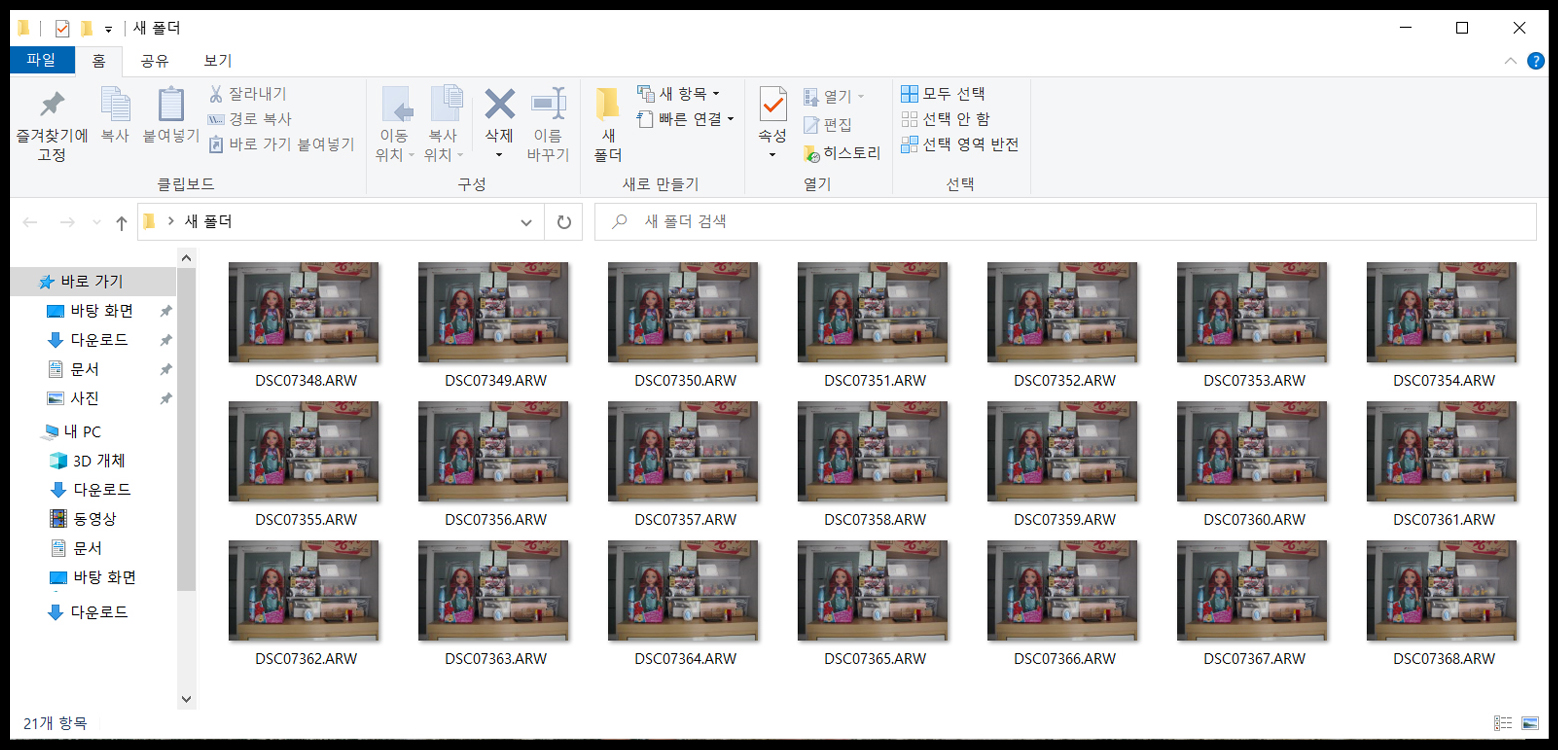Image resolution: width=1558 pixels, height=750 pixels.
Task: Invert selection with 선택 영역 반전
Action: click(x=960, y=144)
